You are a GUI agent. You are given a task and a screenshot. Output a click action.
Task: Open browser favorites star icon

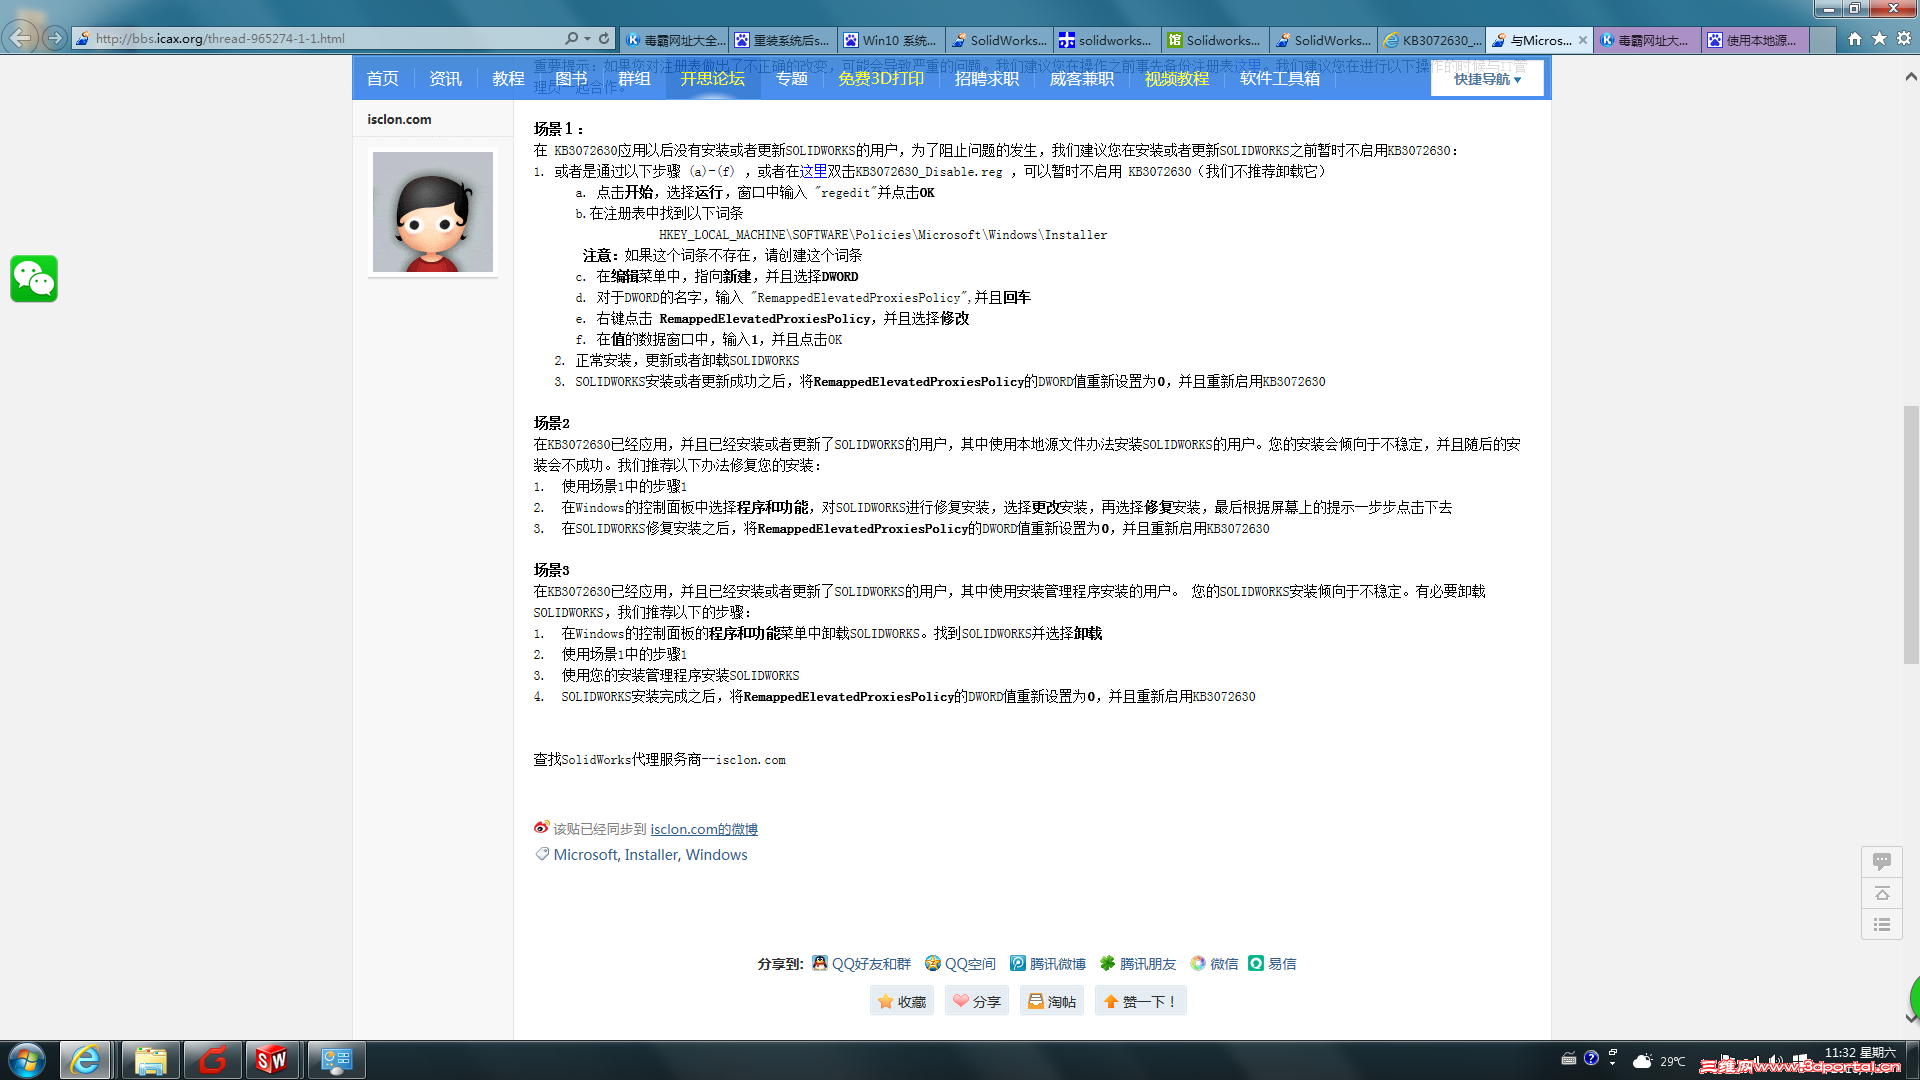[1879, 38]
